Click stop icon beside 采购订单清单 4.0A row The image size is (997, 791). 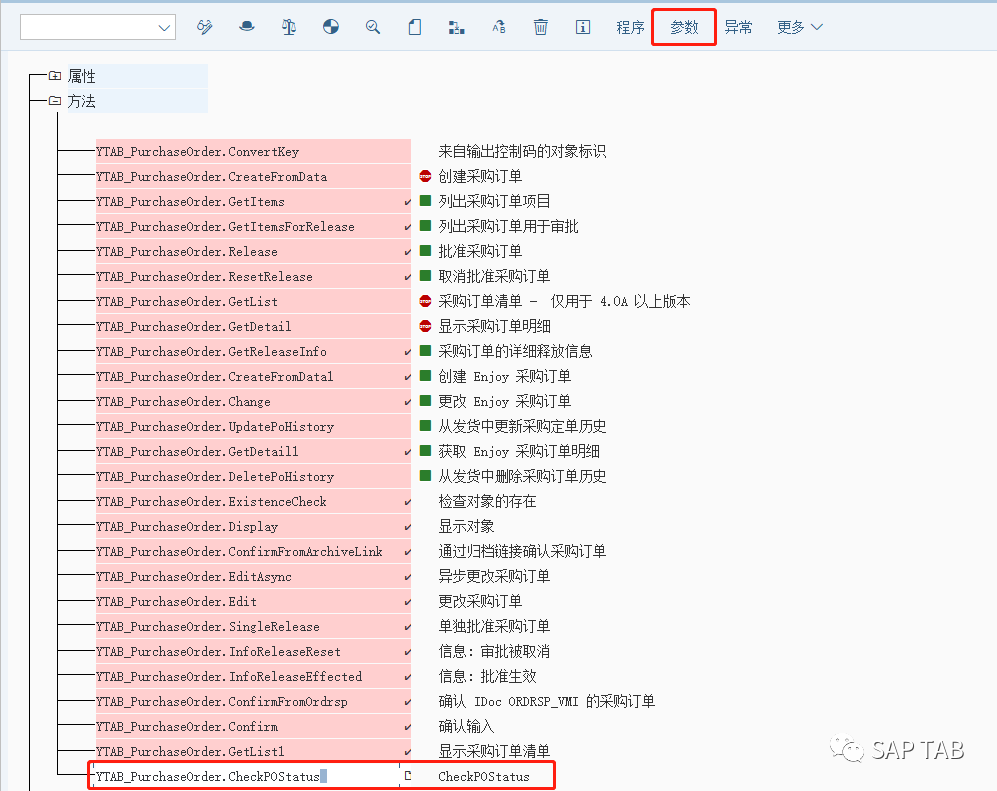pos(425,301)
